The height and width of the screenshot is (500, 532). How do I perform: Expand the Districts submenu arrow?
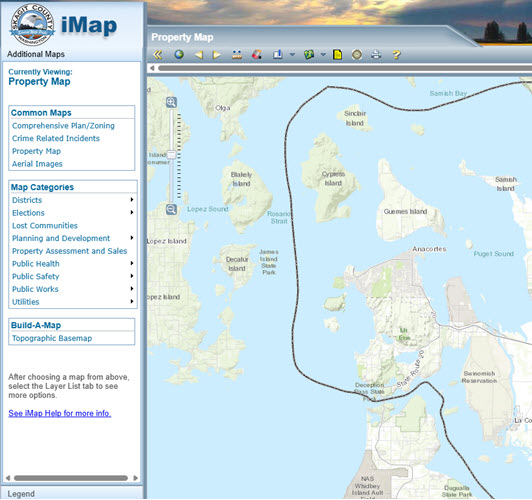pos(132,199)
